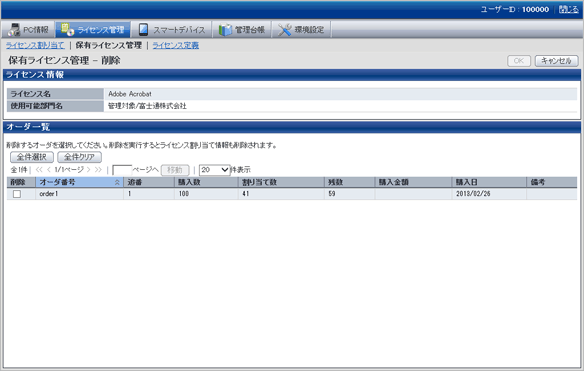The height and width of the screenshot is (371, 584).
Task: Toggle sort arrow in オーダ番号 header
Action: (x=117, y=183)
